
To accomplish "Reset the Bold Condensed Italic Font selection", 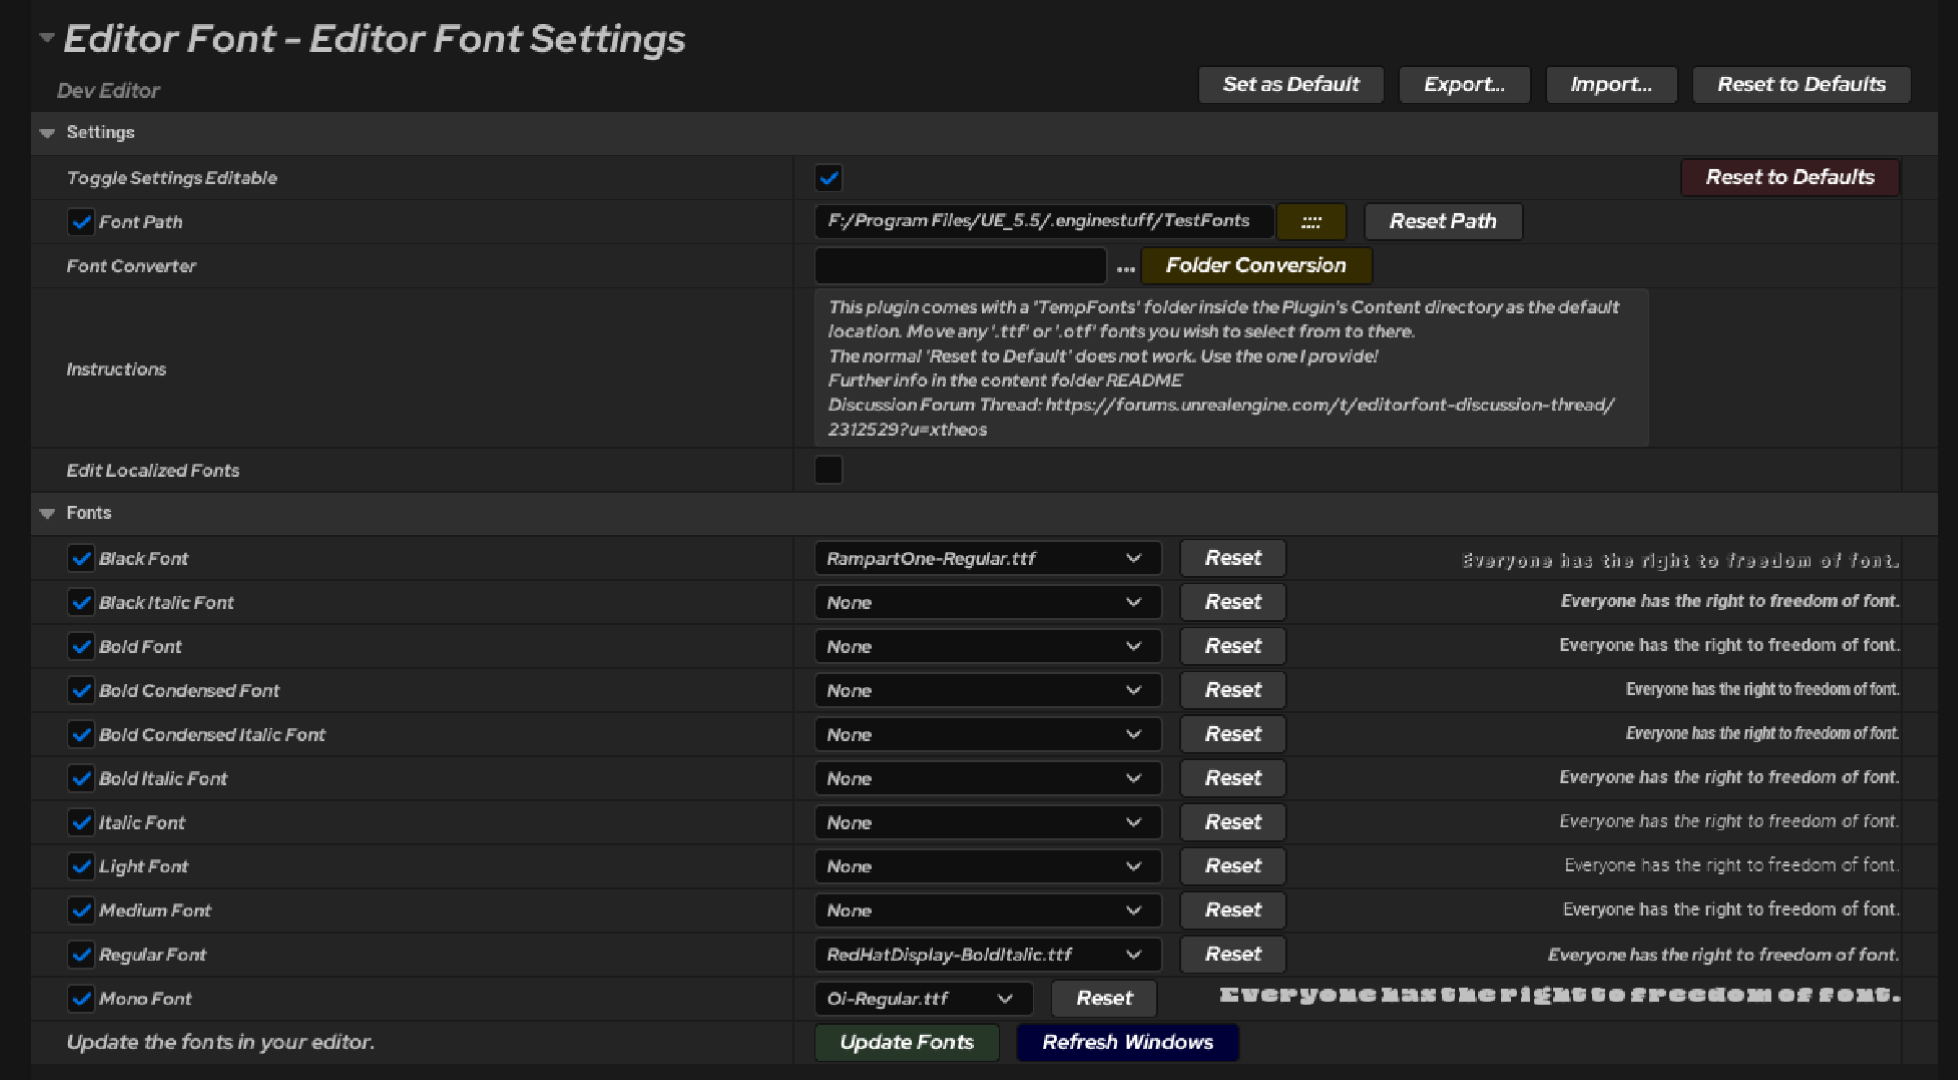I will [1232, 734].
